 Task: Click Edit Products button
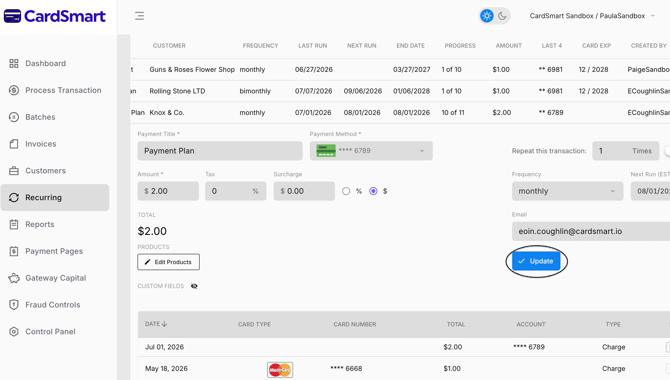coord(168,262)
